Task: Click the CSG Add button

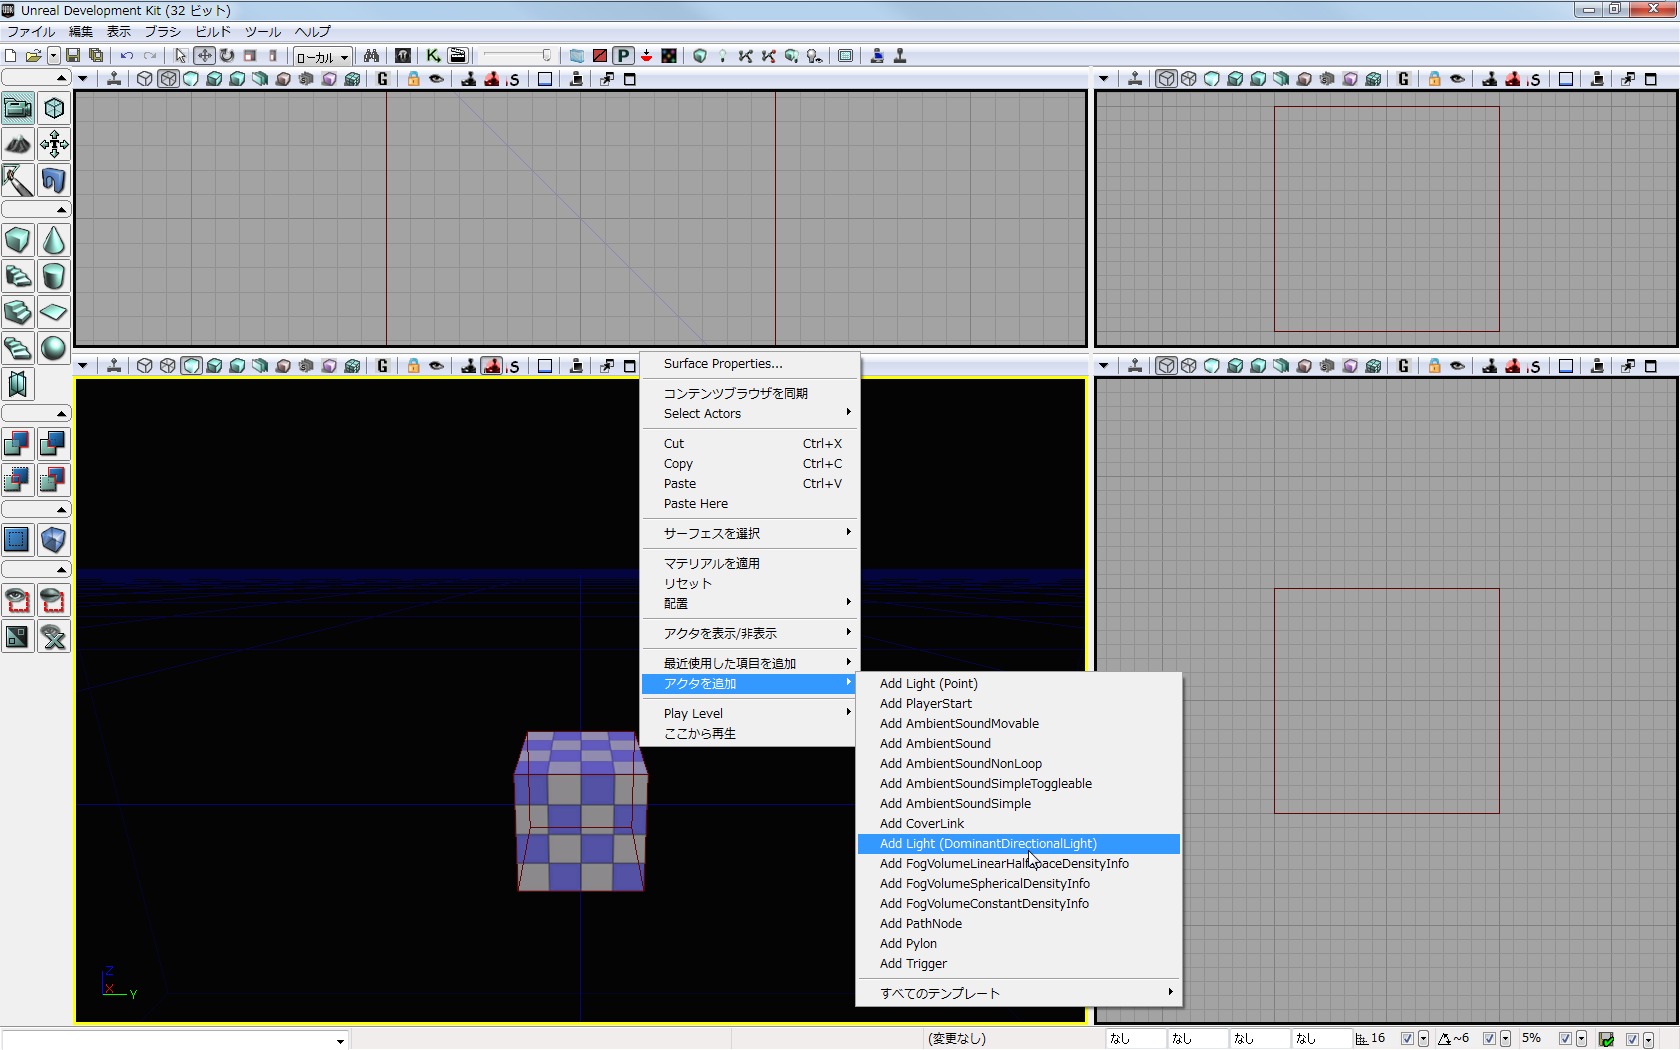Action: click(x=18, y=444)
